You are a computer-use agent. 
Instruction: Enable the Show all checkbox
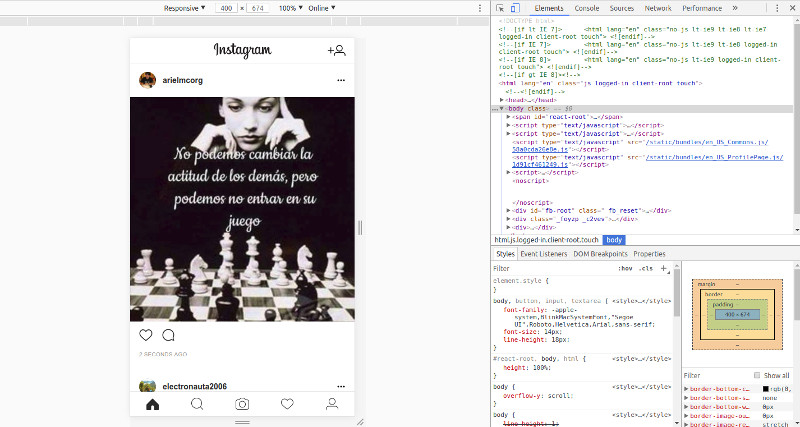coord(756,375)
